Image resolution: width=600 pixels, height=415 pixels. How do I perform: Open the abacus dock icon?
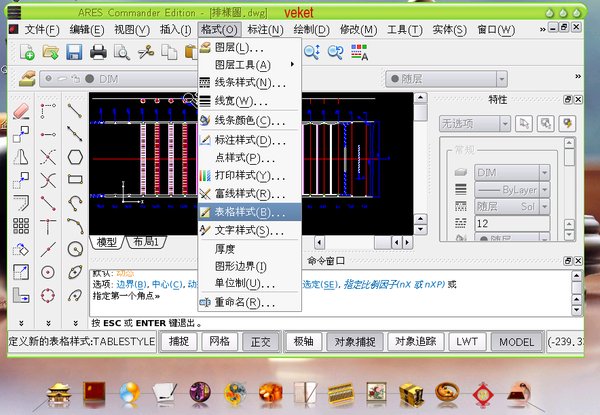pos(341,393)
